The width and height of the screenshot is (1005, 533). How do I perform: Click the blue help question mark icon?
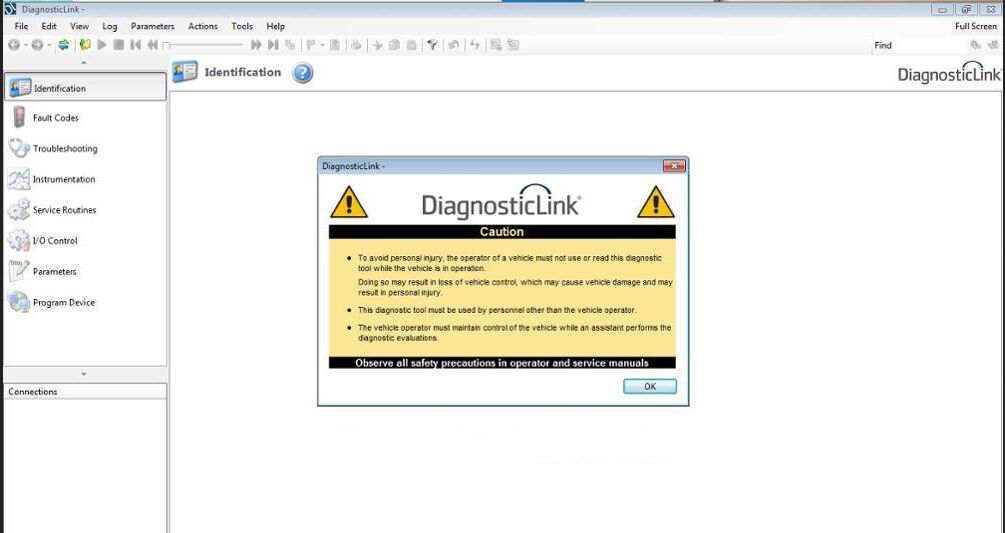click(303, 73)
